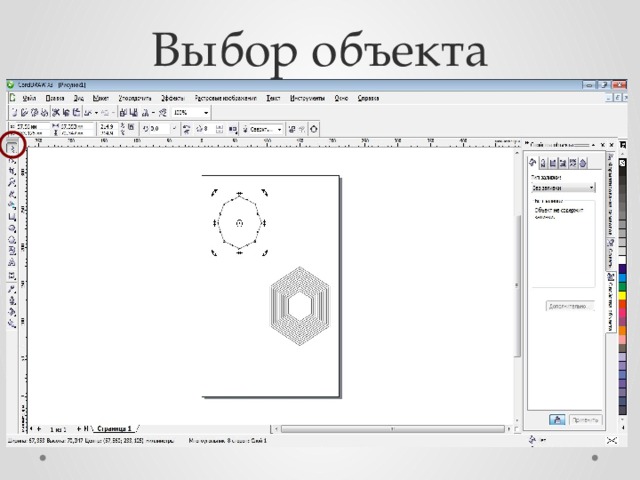Click the horizontal scrollbar below the canvas
This screenshot has width=640, height=480.
(x=393, y=429)
